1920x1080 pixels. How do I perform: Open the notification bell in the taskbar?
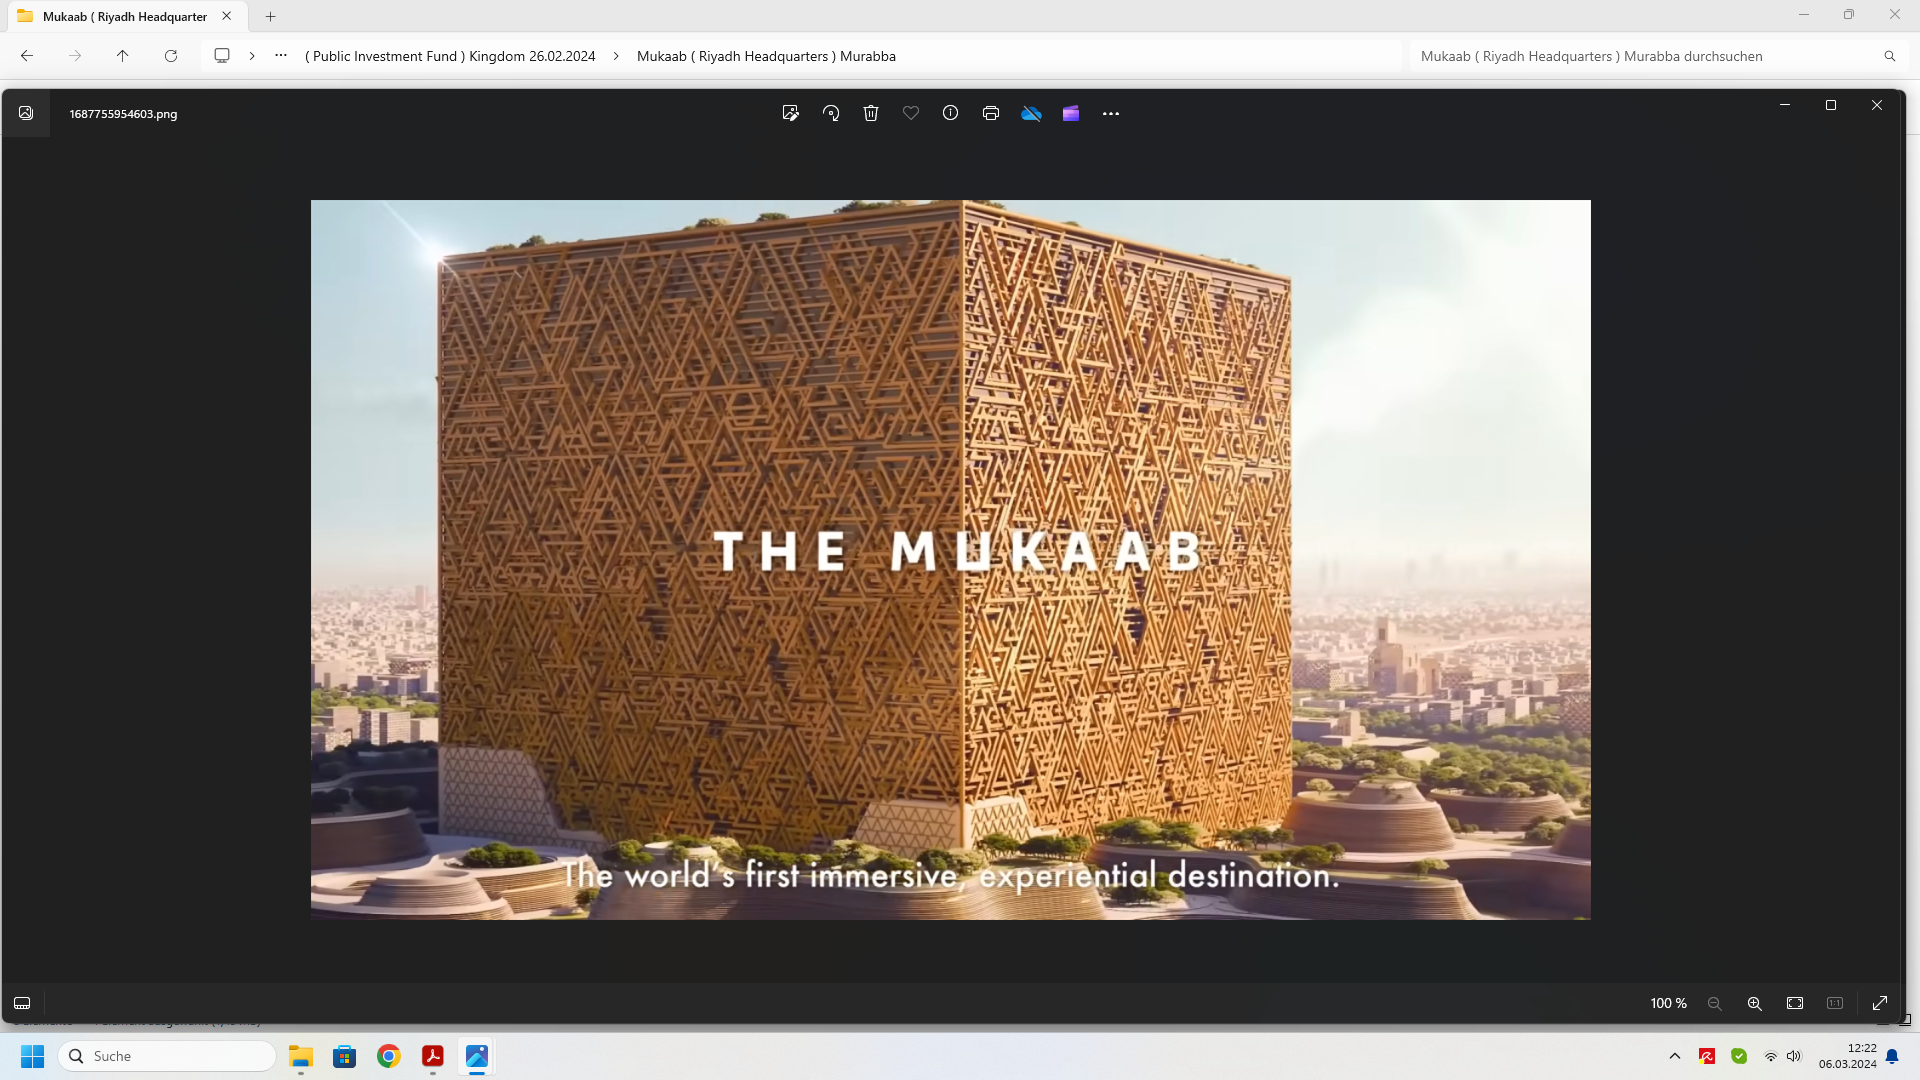[x=1892, y=1056]
